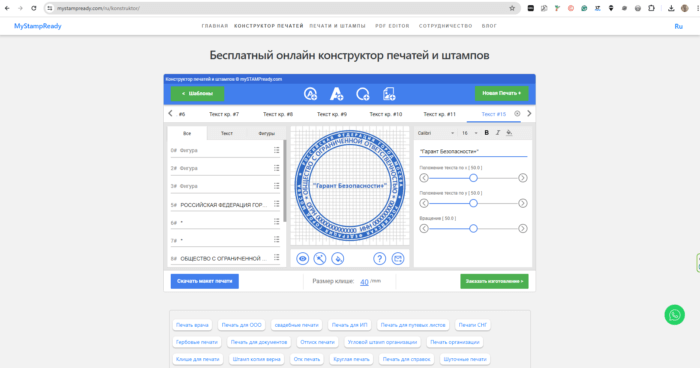Add an image to the stamp

[x=389, y=94]
